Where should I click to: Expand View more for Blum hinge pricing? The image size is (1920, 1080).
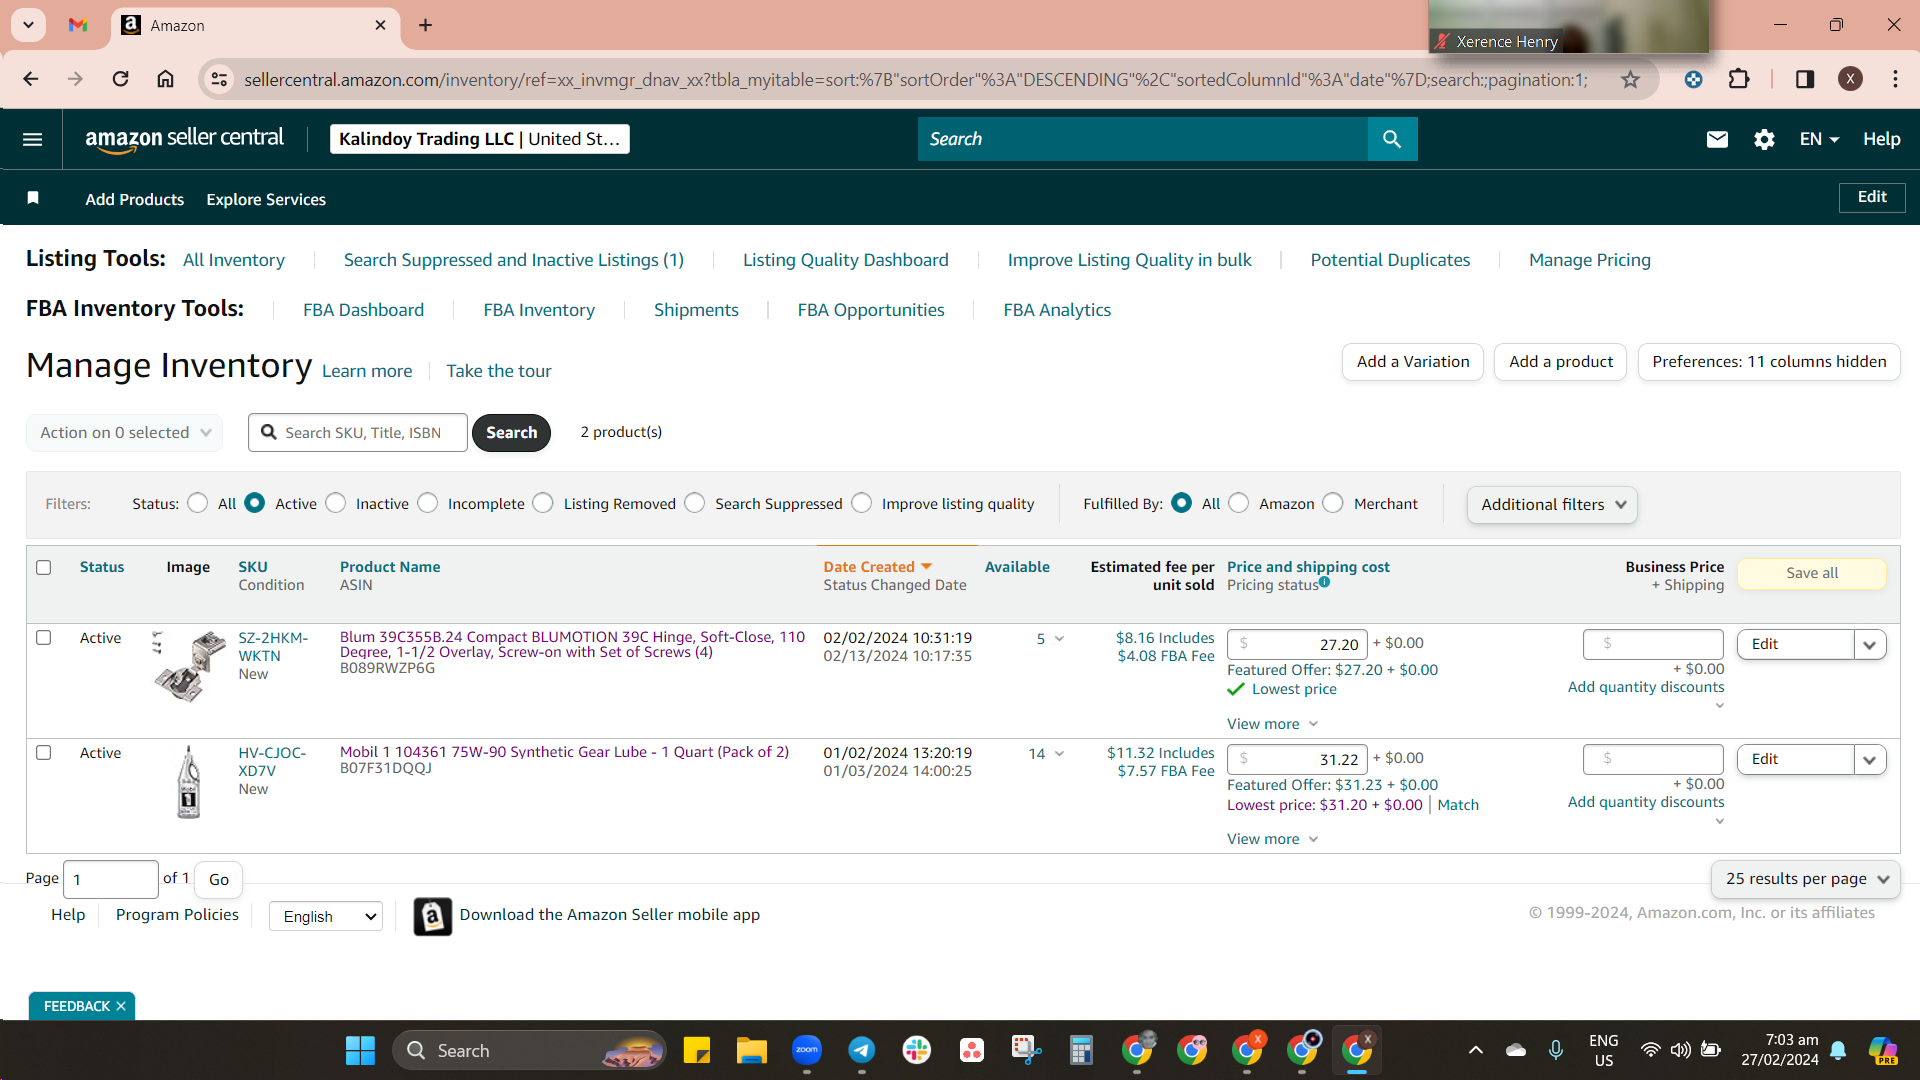pyautogui.click(x=1272, y=724)
